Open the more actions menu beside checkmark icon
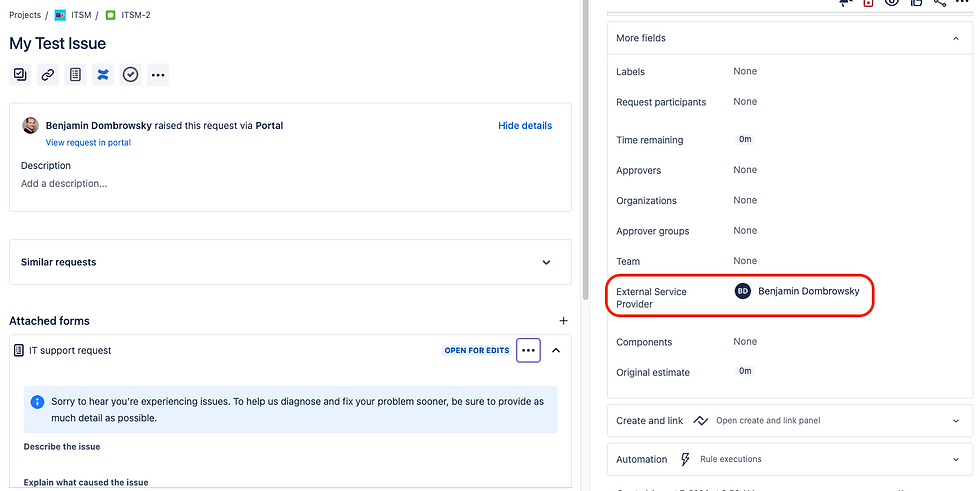The height and width of the screenshot is (491, 980). coord(158,75)
